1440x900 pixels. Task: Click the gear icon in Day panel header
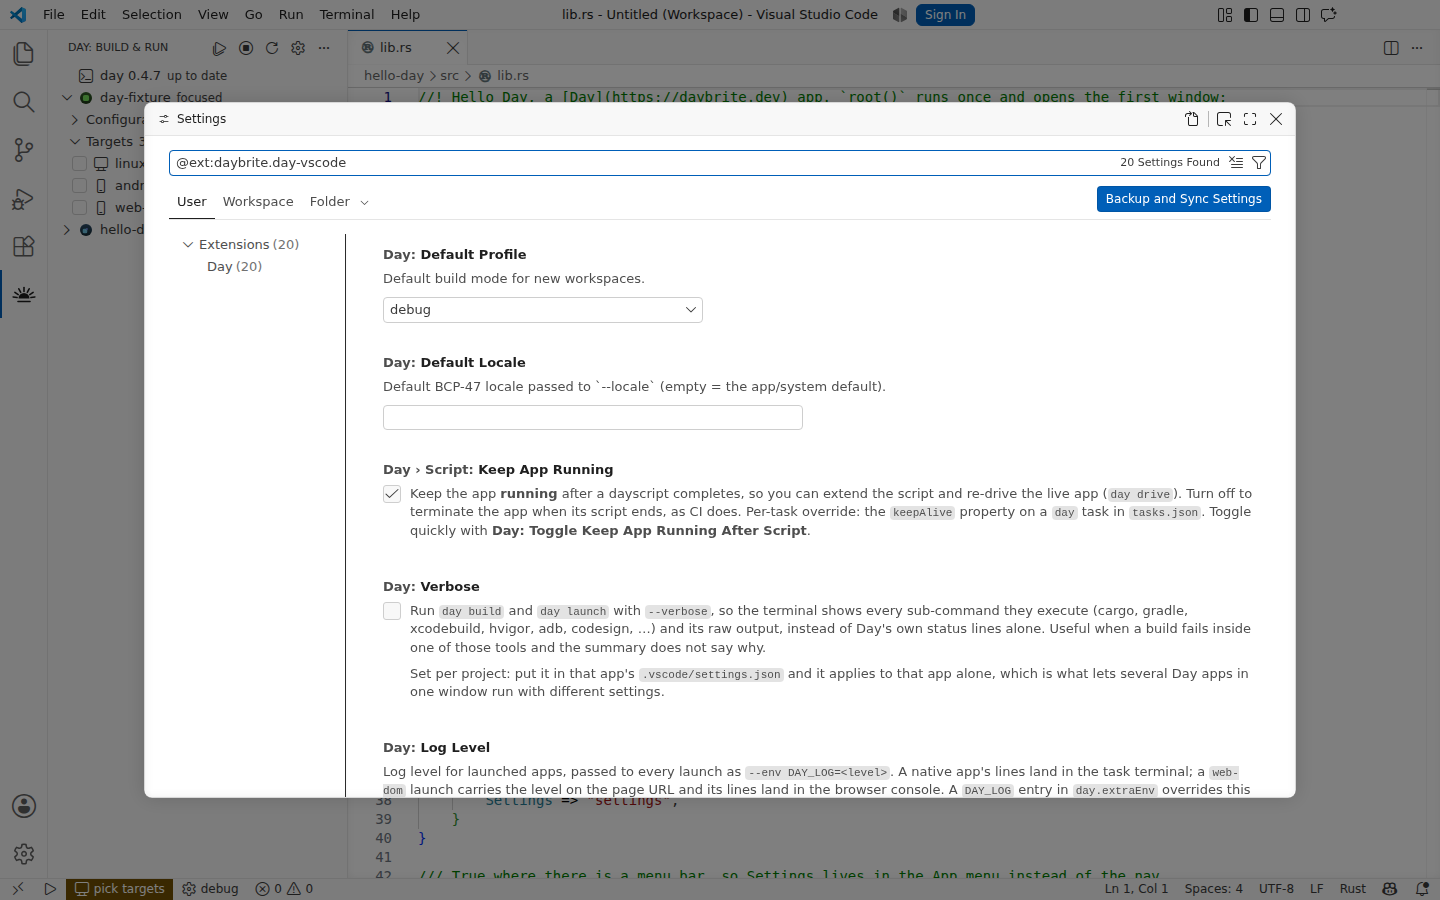click(x=297, y=48)
